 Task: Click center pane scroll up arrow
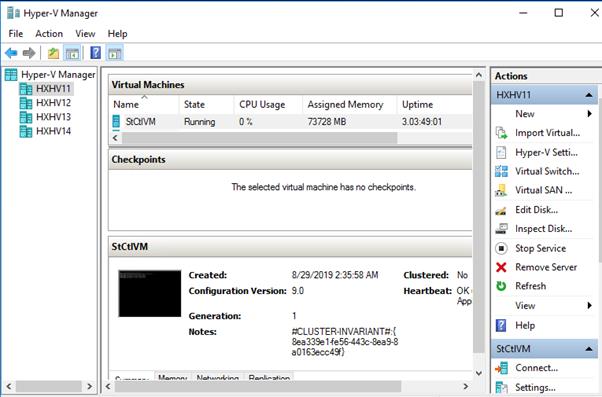[x=478, y=75]
